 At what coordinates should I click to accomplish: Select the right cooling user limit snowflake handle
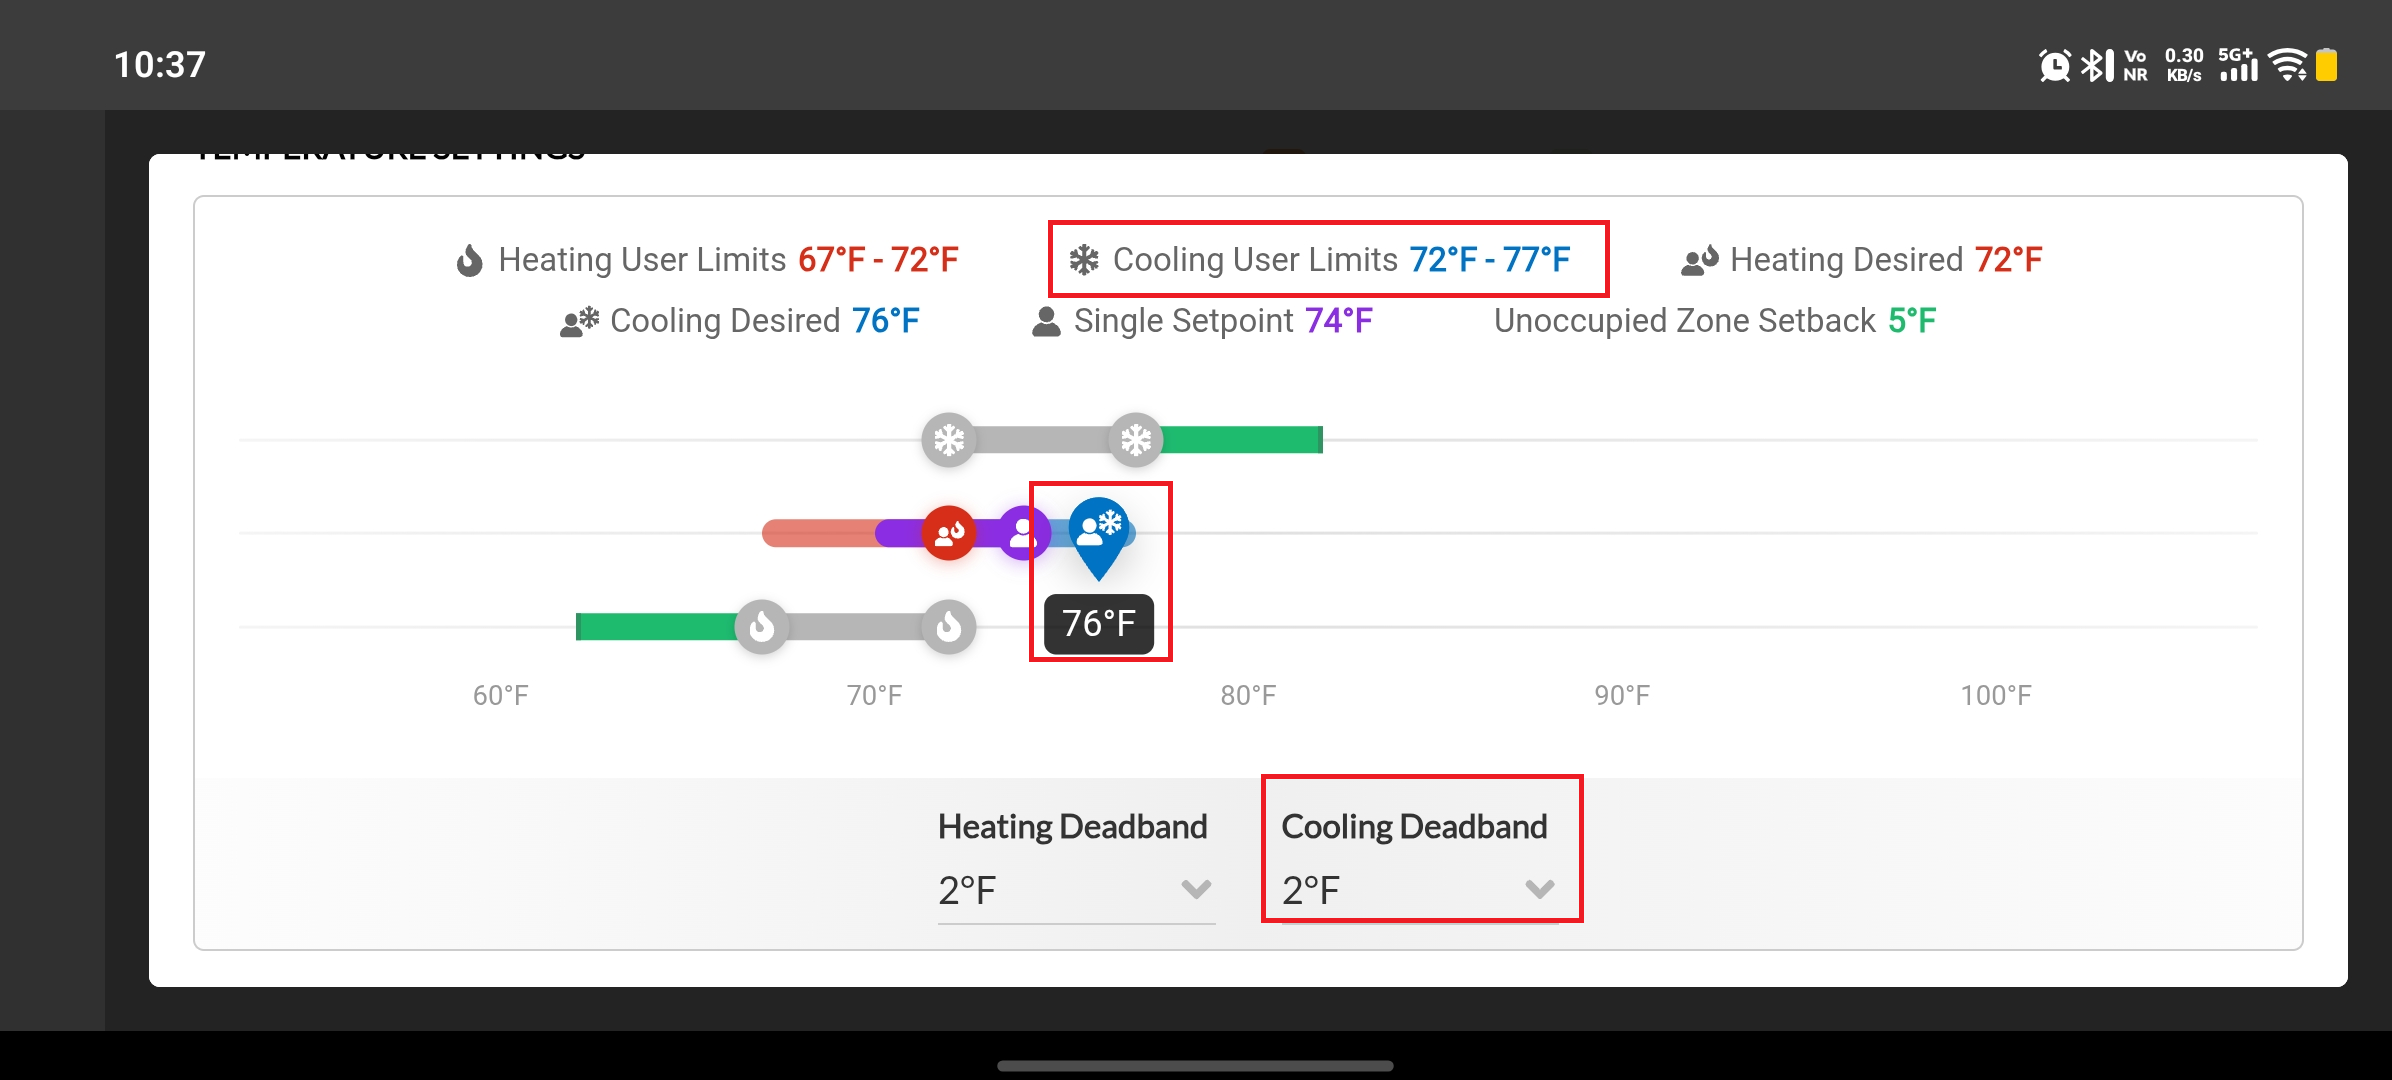(1136, 440)
